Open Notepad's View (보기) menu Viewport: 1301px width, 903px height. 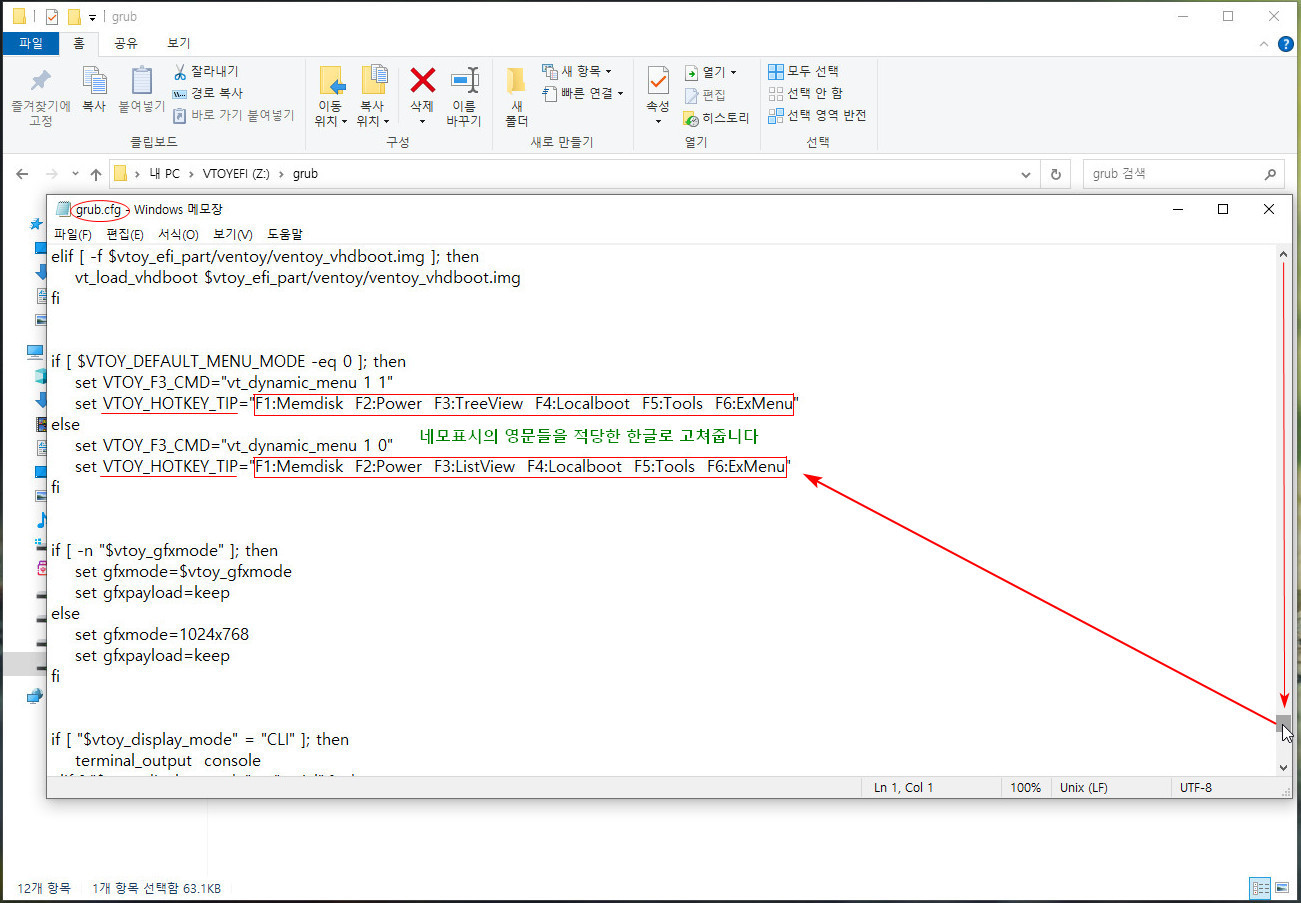pyautogui.click(x=233, y=234)
